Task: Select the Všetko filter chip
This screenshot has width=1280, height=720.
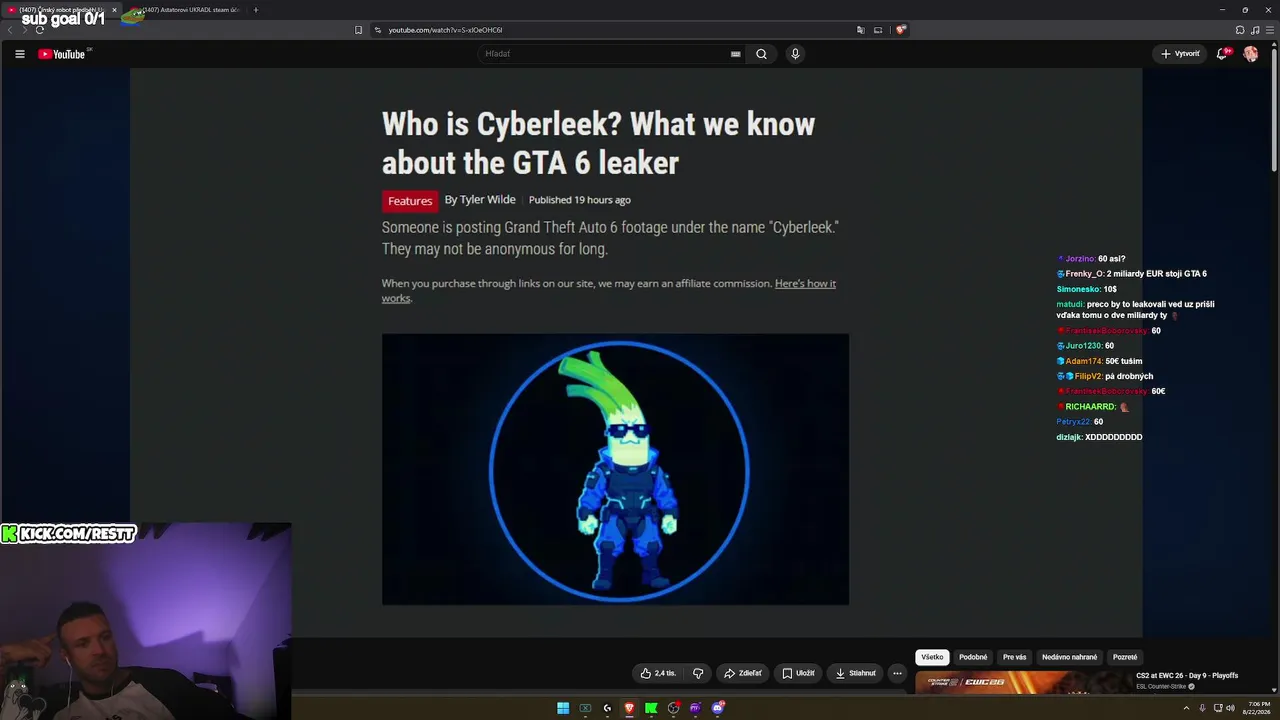Action: [932, 657]
